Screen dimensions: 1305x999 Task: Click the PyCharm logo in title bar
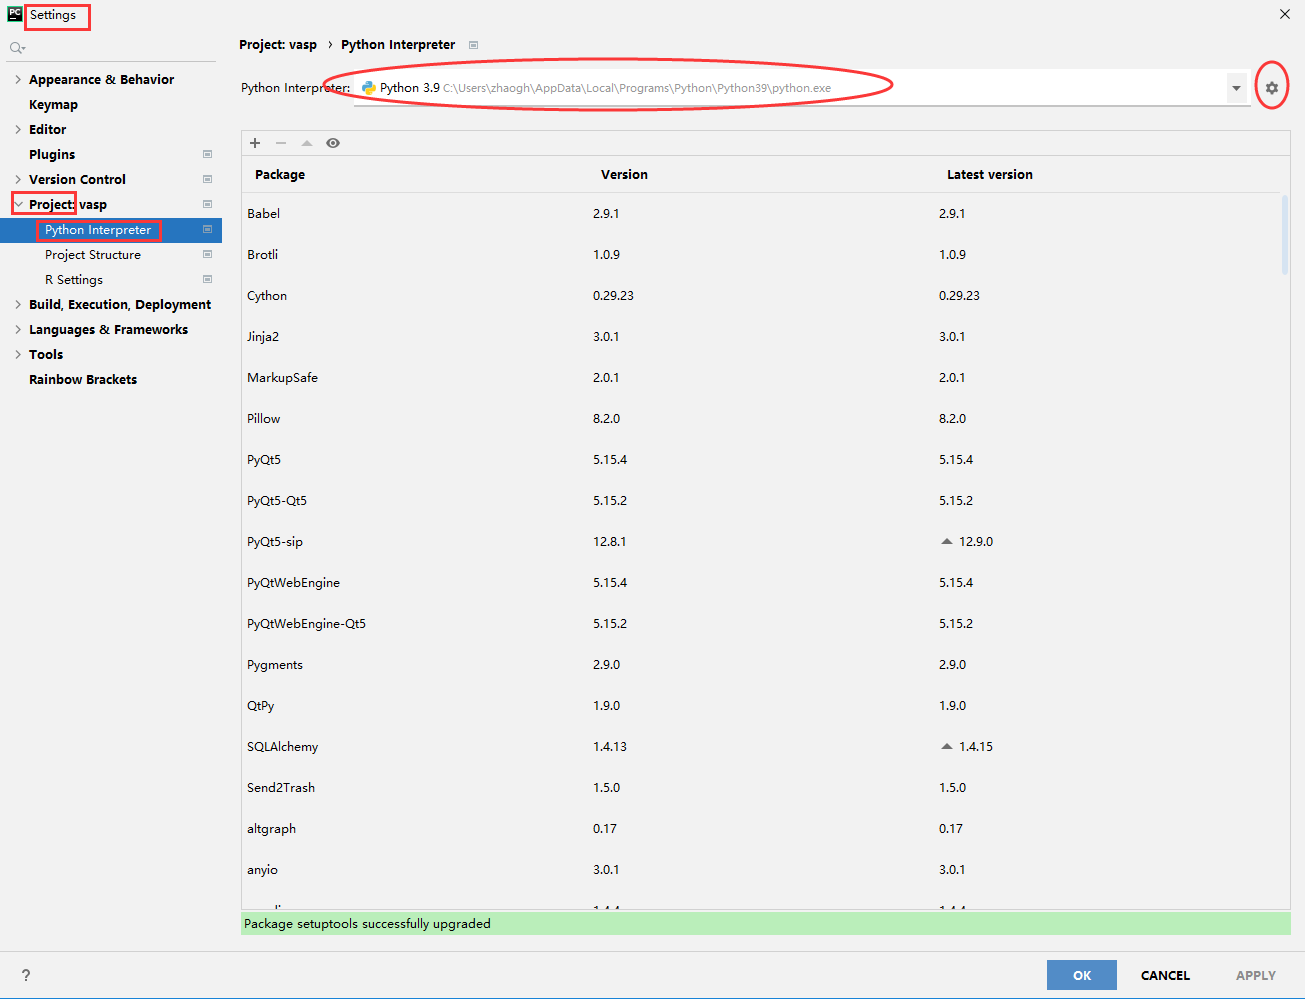point(15,14)
